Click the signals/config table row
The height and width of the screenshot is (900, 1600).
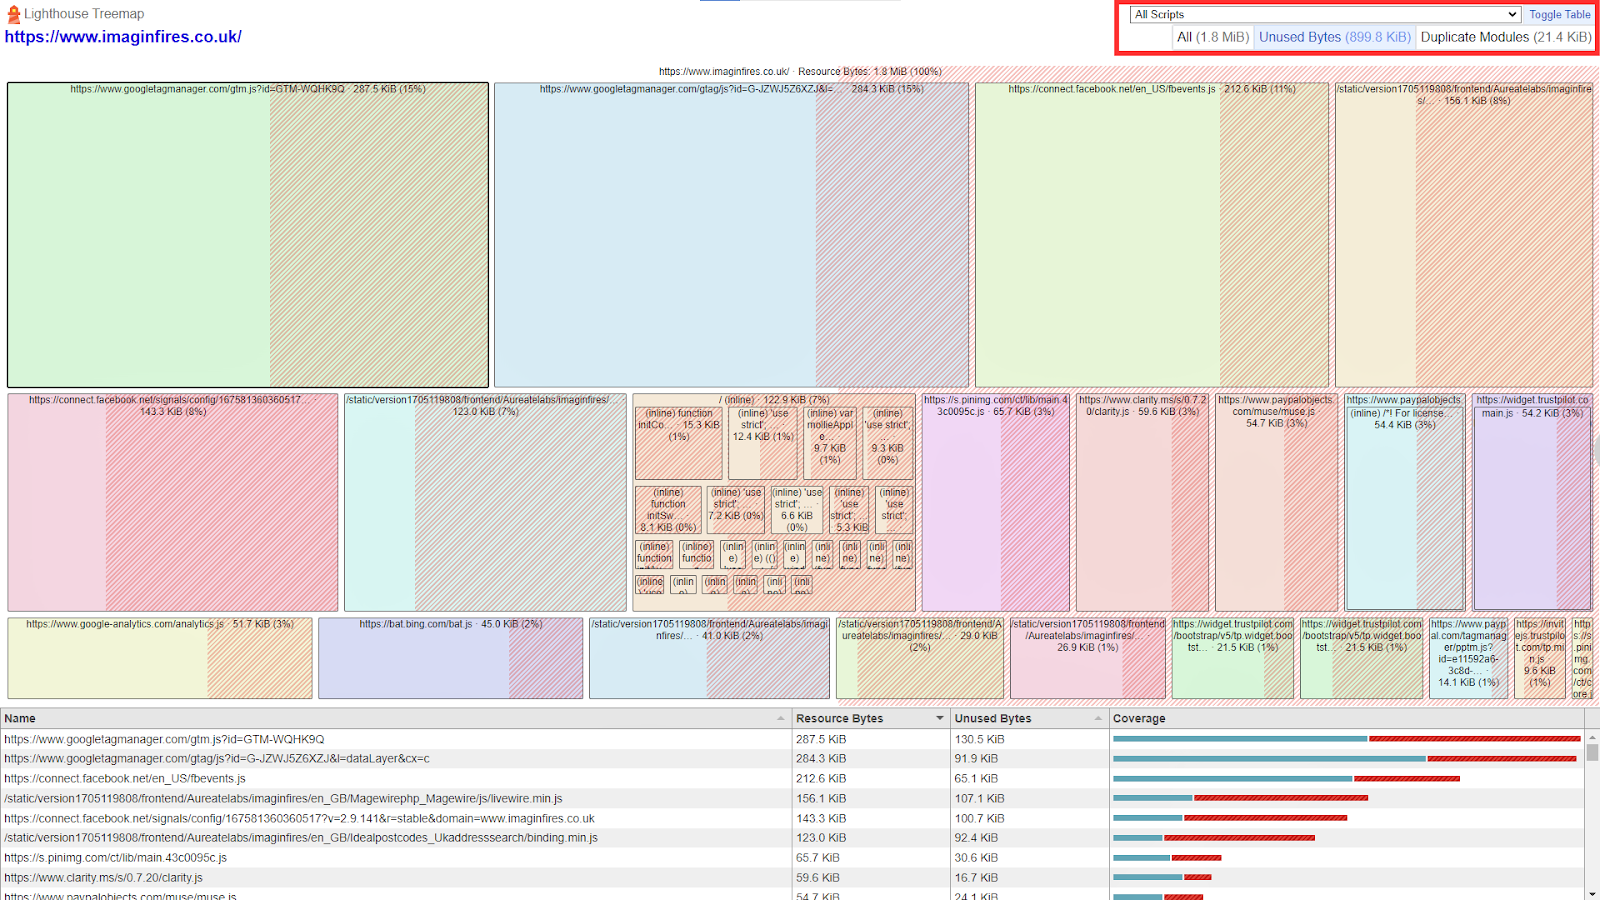pyautogui.click(x=792, y=818)
